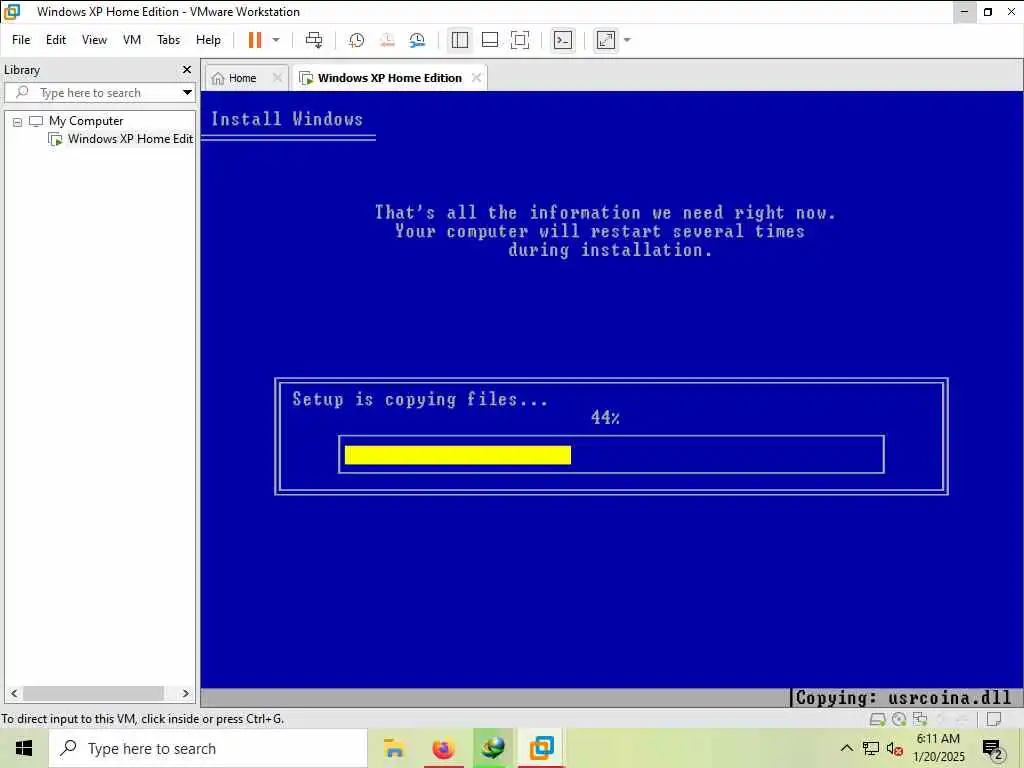Close the Library panel
The width and height of the screenshot is (1024, 768).
pos(187,69)
